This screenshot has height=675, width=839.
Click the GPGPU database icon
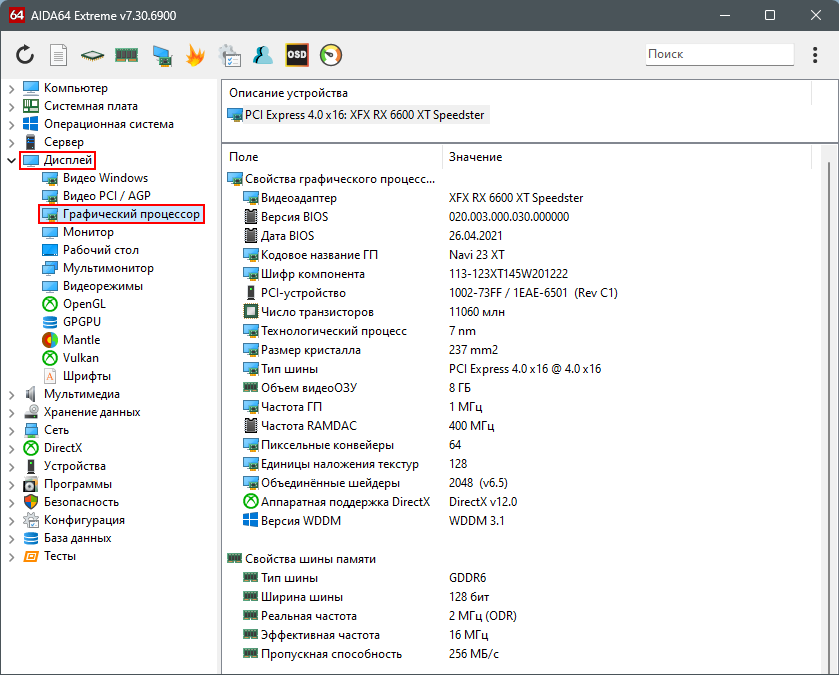tap(50, 322)
